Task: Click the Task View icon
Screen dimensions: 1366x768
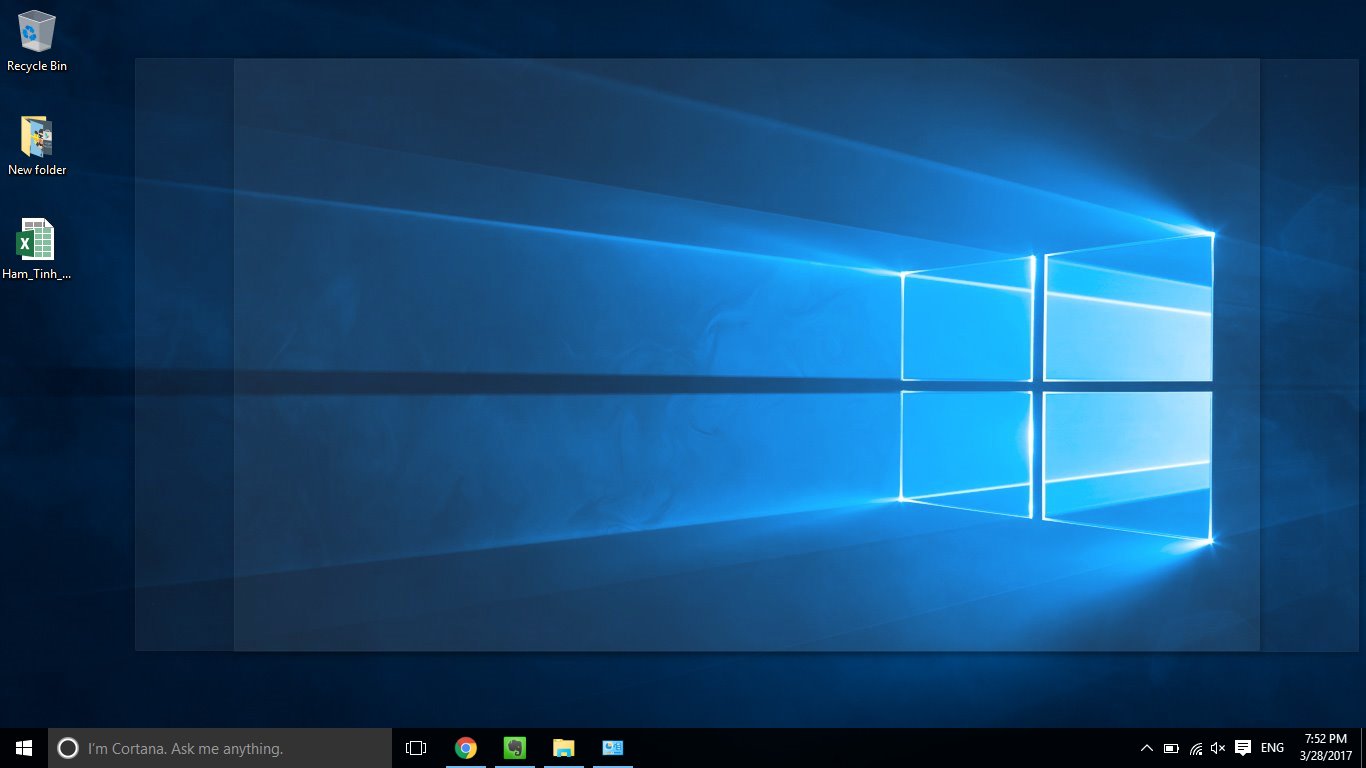Action: pyautogui.click(x=414, y=747)
